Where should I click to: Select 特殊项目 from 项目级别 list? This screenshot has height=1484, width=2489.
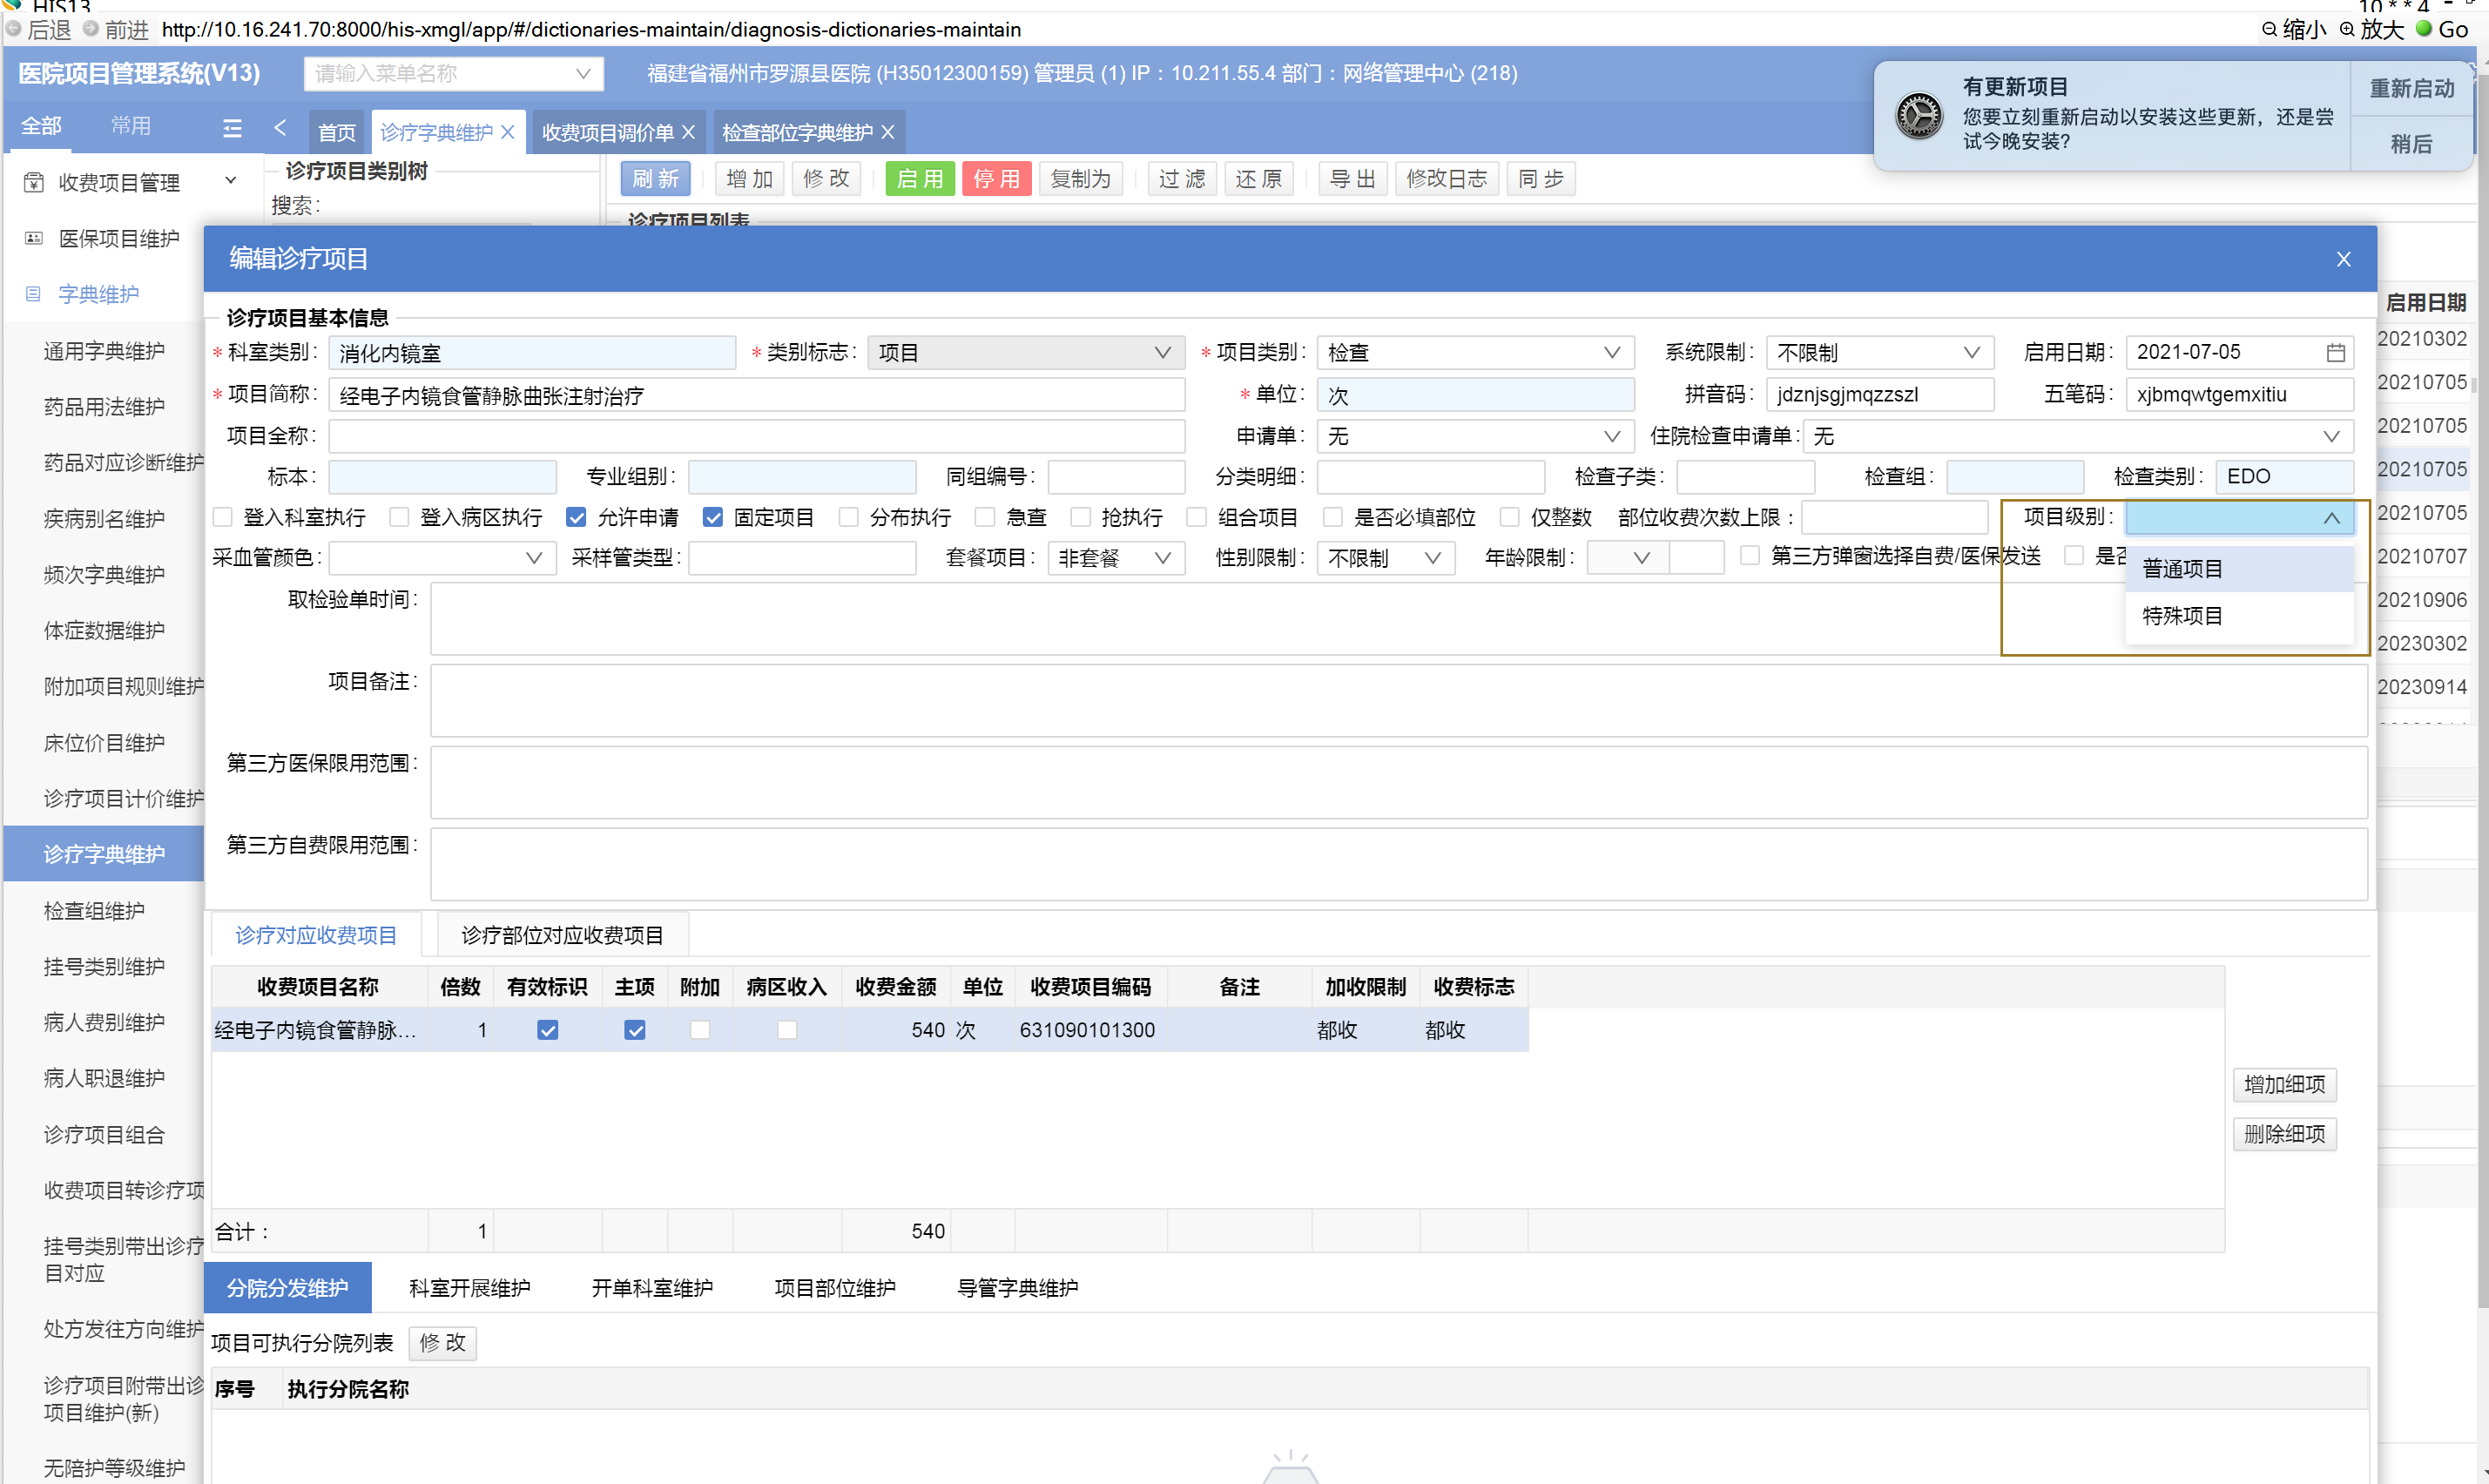[2182, 616]
